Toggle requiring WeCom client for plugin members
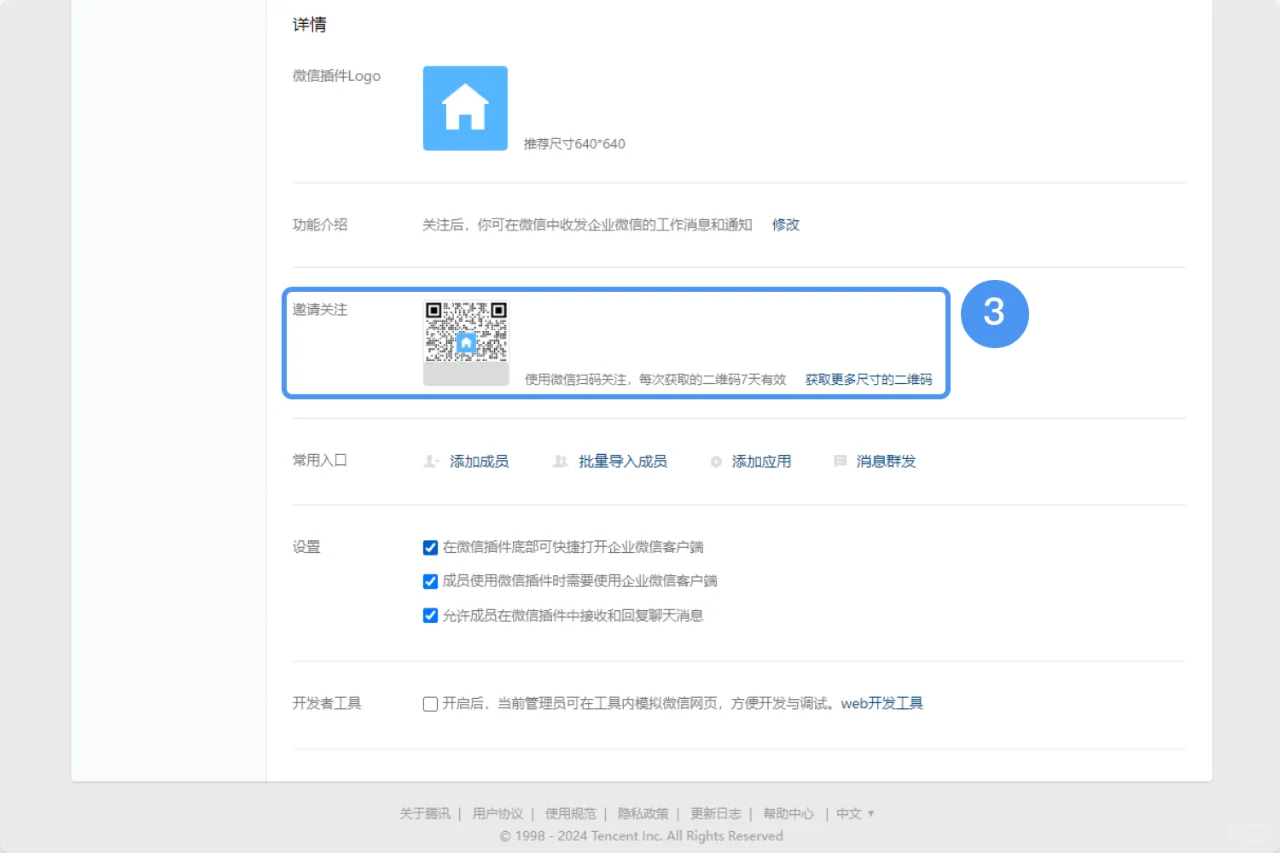The width and height of the screenshot is (1280, 853). [x=430, y=581]
